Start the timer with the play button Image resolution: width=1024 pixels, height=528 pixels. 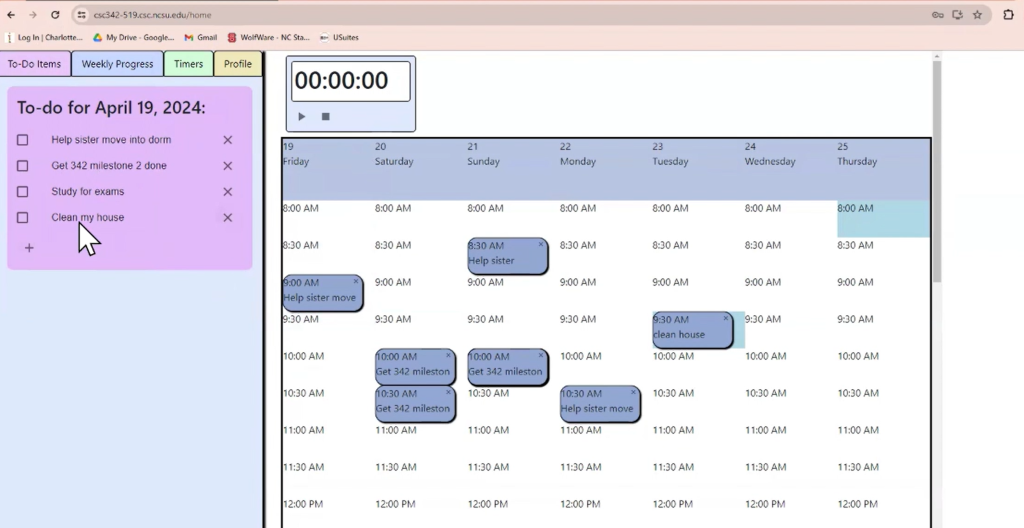302,116
